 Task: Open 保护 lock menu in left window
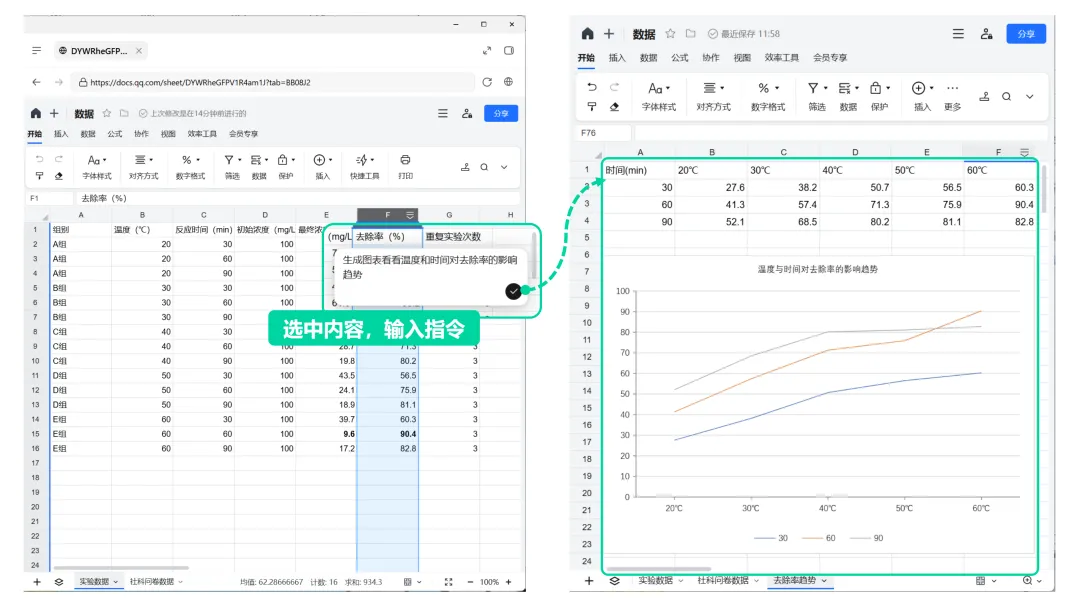[x=286, y=167]
